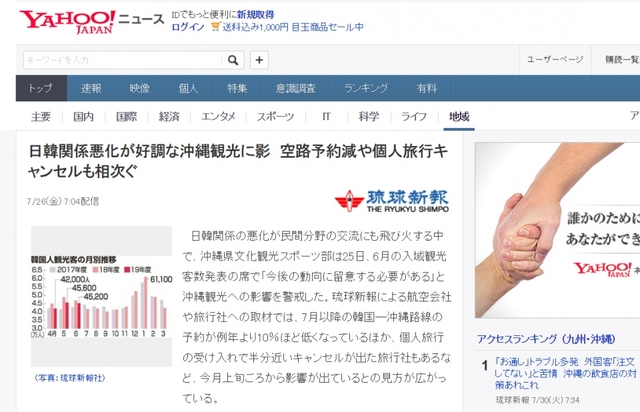Select the トップ tab

pyautogui.click(x=41, y=88)
